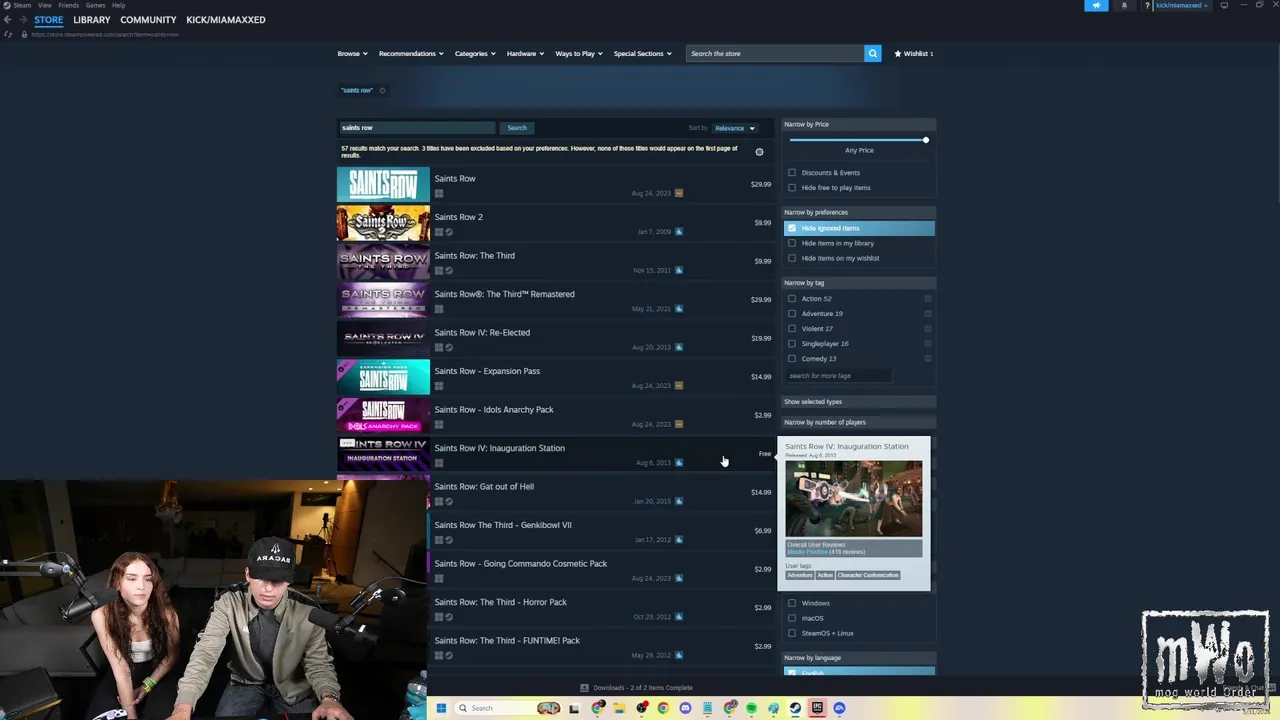Open Discord from the taskbar

pyautogui.click(x=685, y=708)
